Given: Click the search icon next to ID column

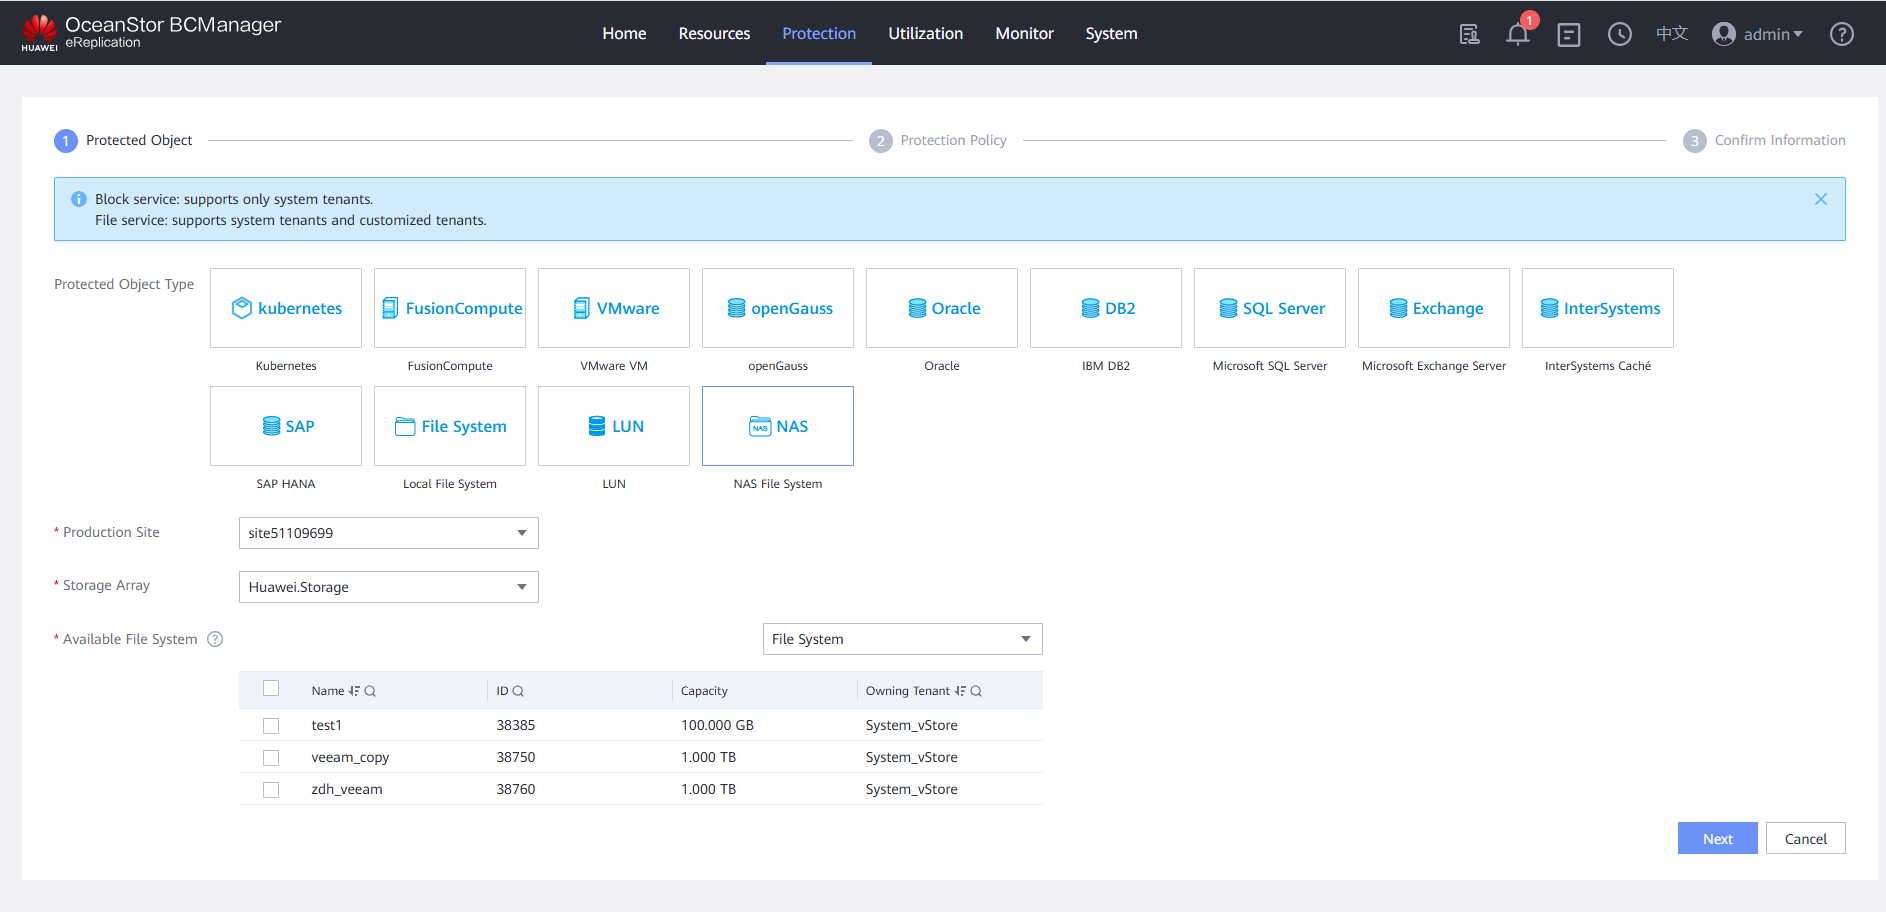Looking at the screenshot, I should point(518,691).
